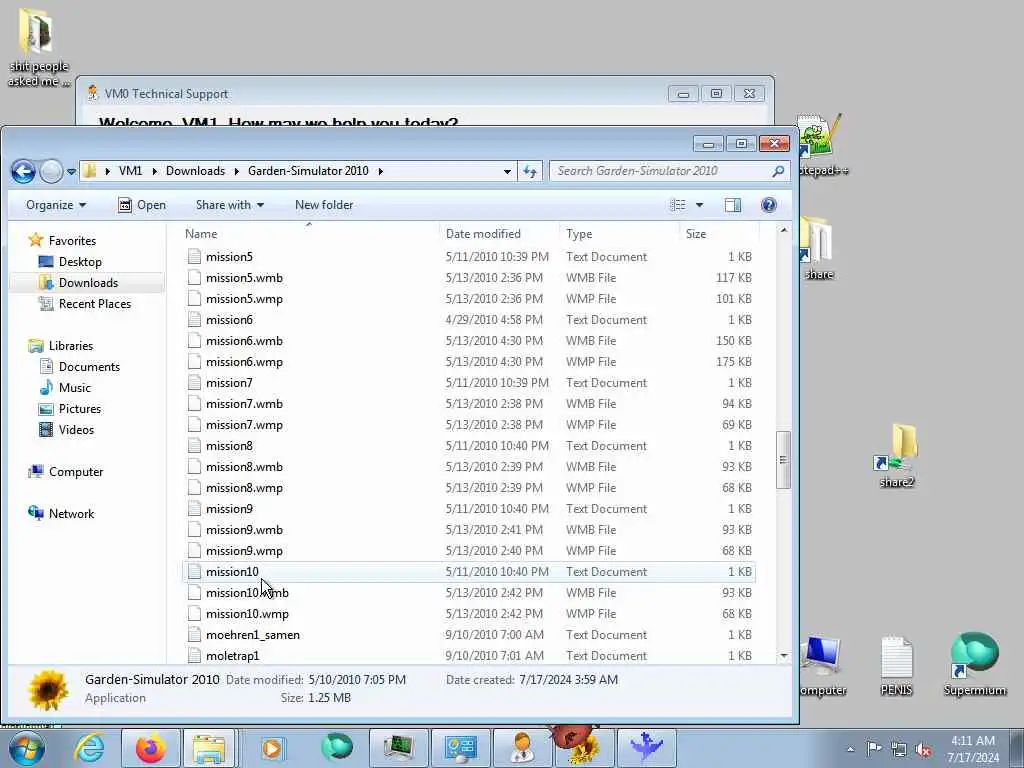
Task: Open the Organize menu
Action: [56, 205]
